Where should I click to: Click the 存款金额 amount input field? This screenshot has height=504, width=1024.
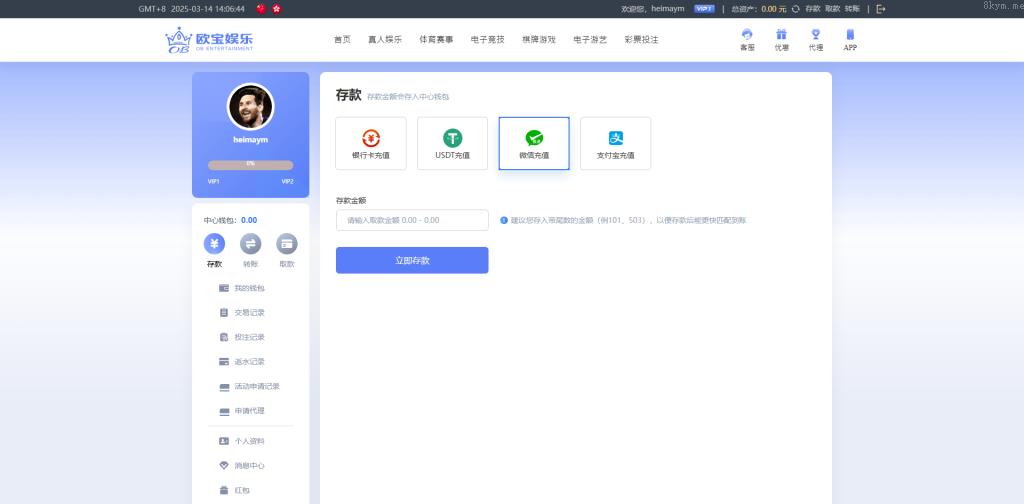click(412, 220)
